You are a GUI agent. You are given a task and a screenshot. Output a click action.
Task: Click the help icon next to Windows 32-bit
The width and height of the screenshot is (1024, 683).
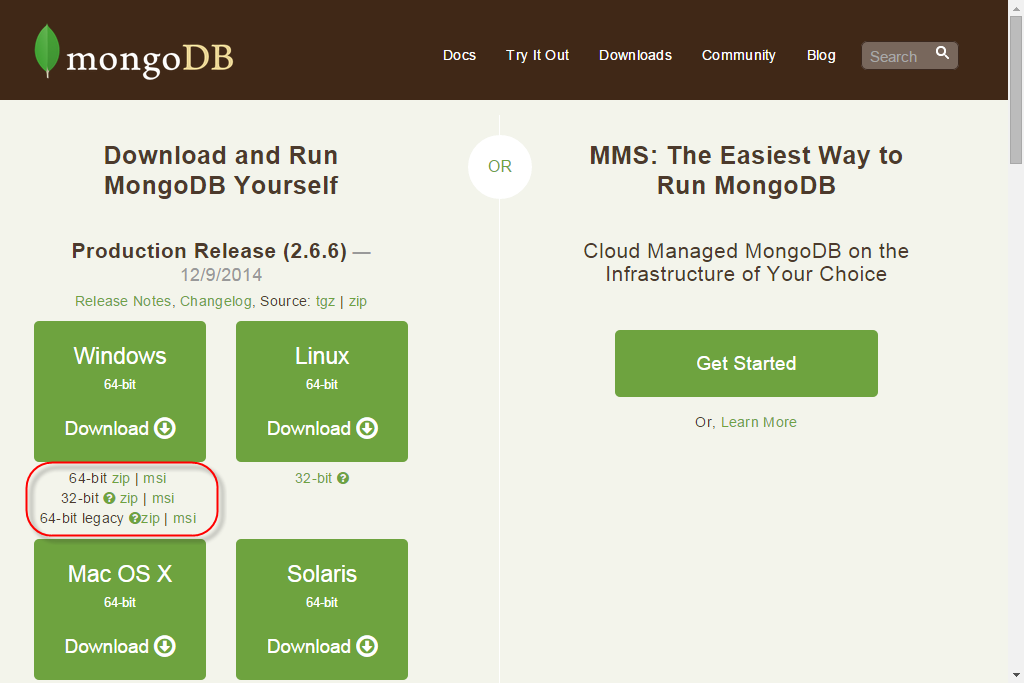click(108, 498)
